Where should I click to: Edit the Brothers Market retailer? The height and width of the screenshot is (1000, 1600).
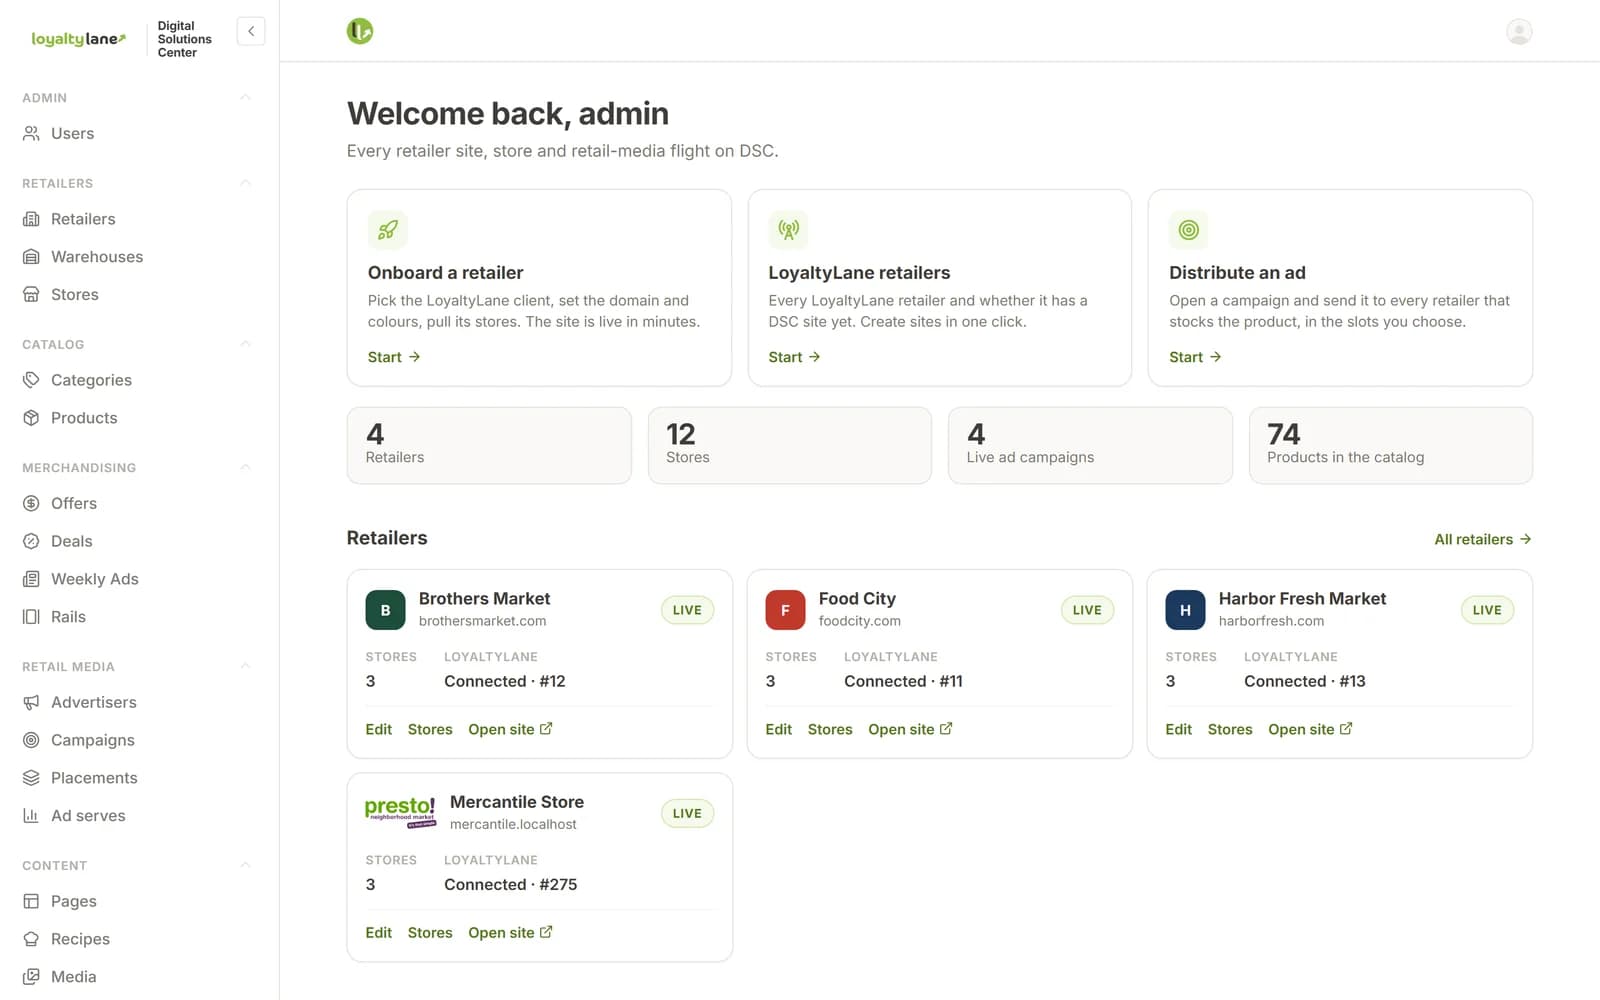tap(379, 729)
